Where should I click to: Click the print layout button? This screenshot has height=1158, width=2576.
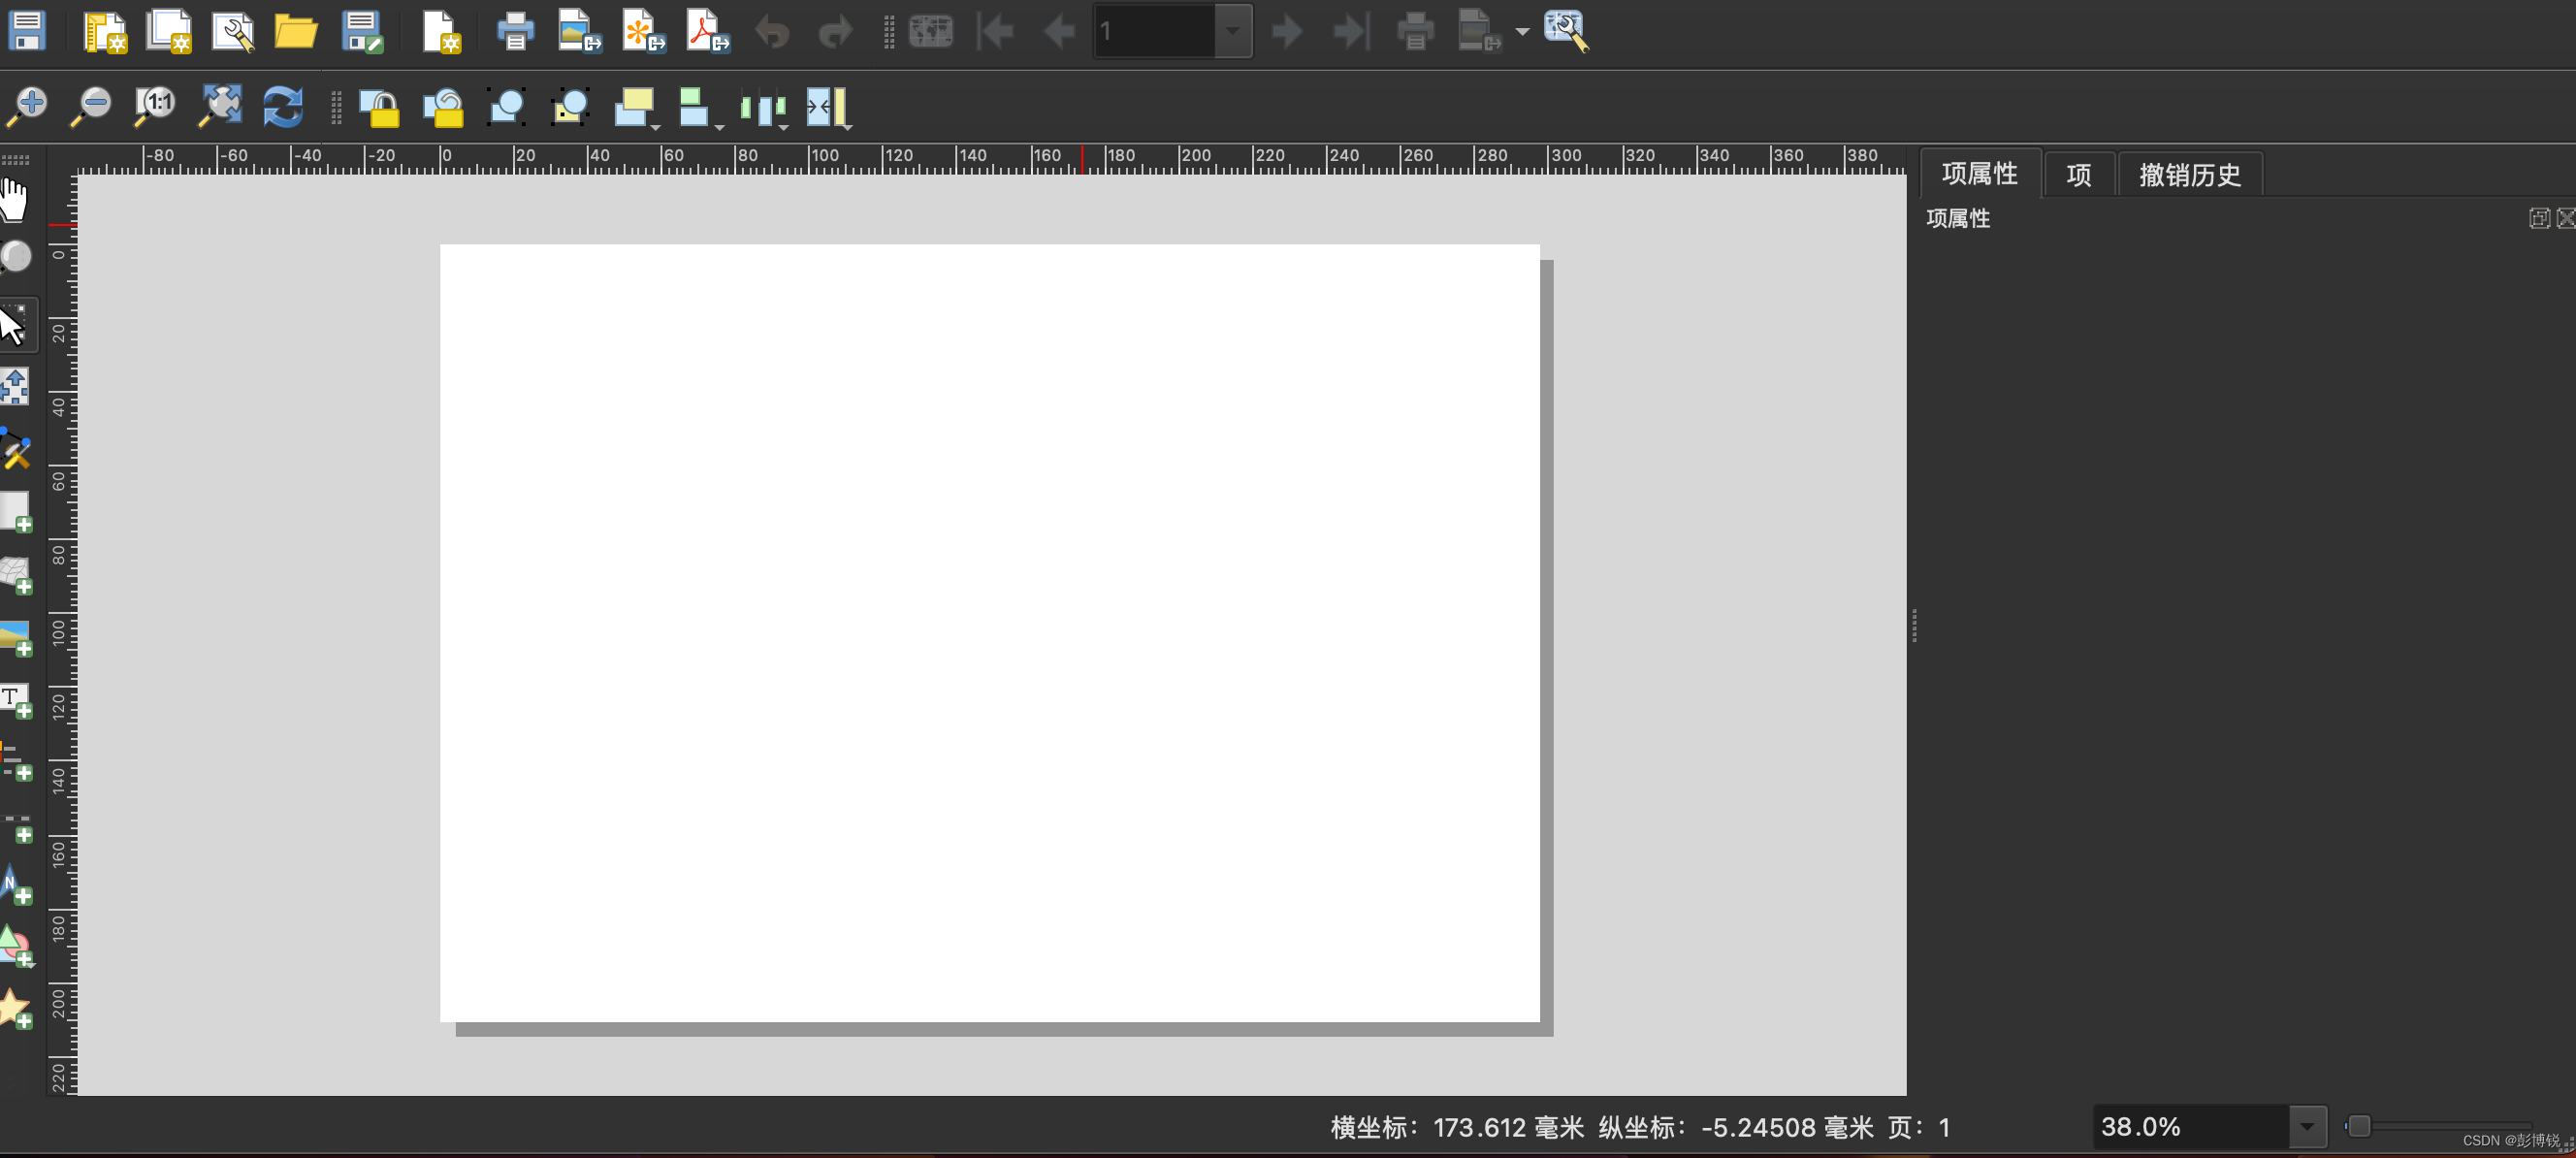click(515, 30)
